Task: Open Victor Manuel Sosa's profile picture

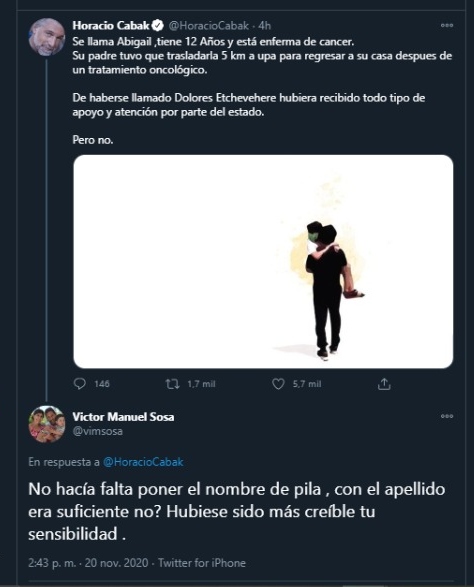Action: click(x=47, y=424)
